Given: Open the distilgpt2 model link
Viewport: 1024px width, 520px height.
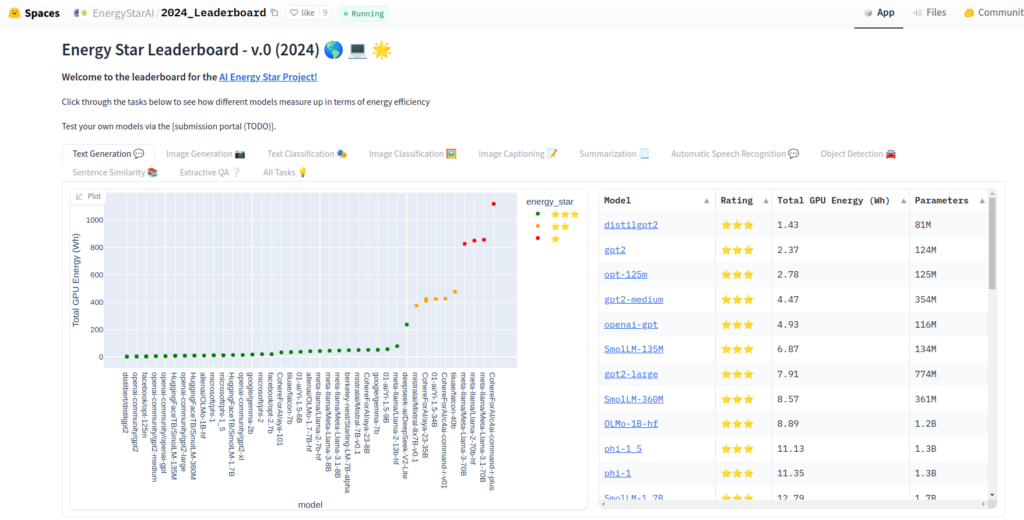Looking at the screenshot, I should pyautogui.click(x=631, y=225).
